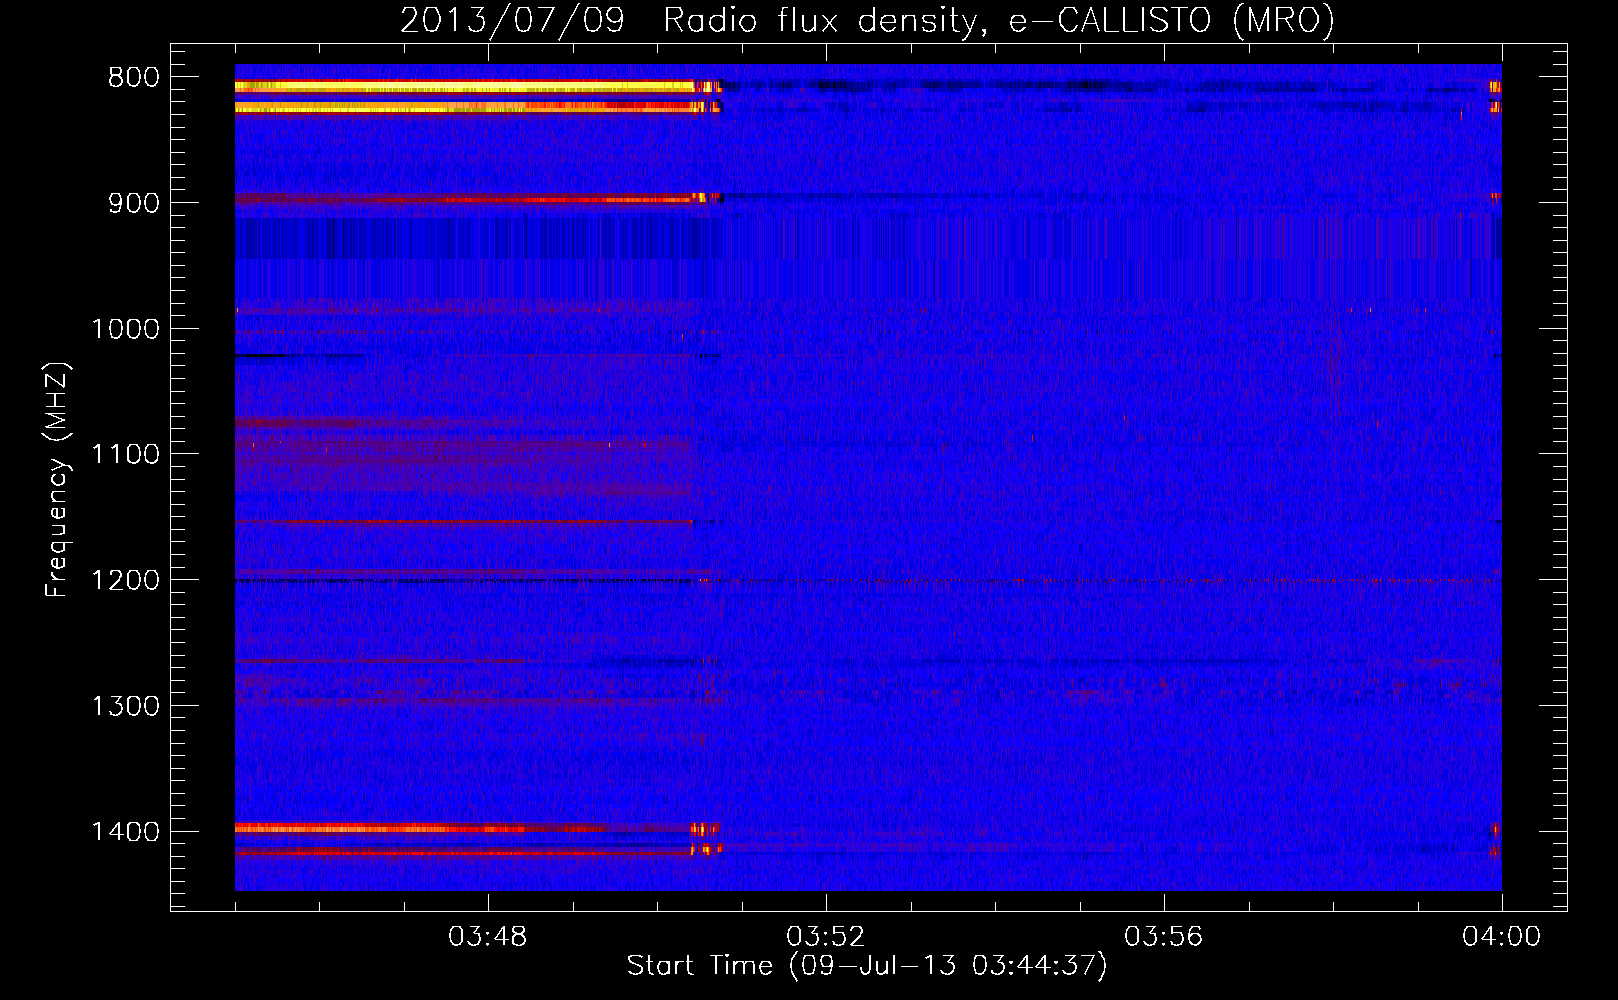Viewport: 1618px width, 1000px height.
Task: Select the 03:48 time tick label
Action: pyautogui.click(x=487, y=937)
